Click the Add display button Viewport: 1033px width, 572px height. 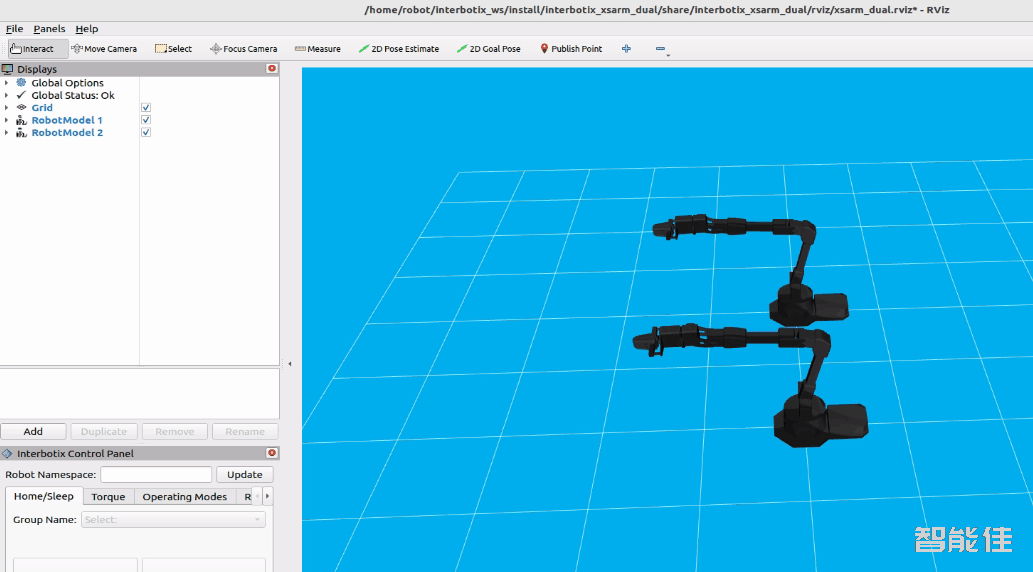pos(33,432)
